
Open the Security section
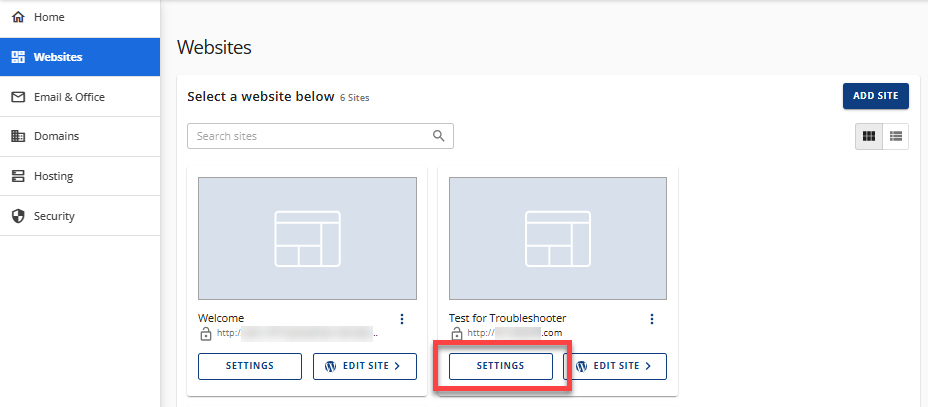(x=80, y=216)
